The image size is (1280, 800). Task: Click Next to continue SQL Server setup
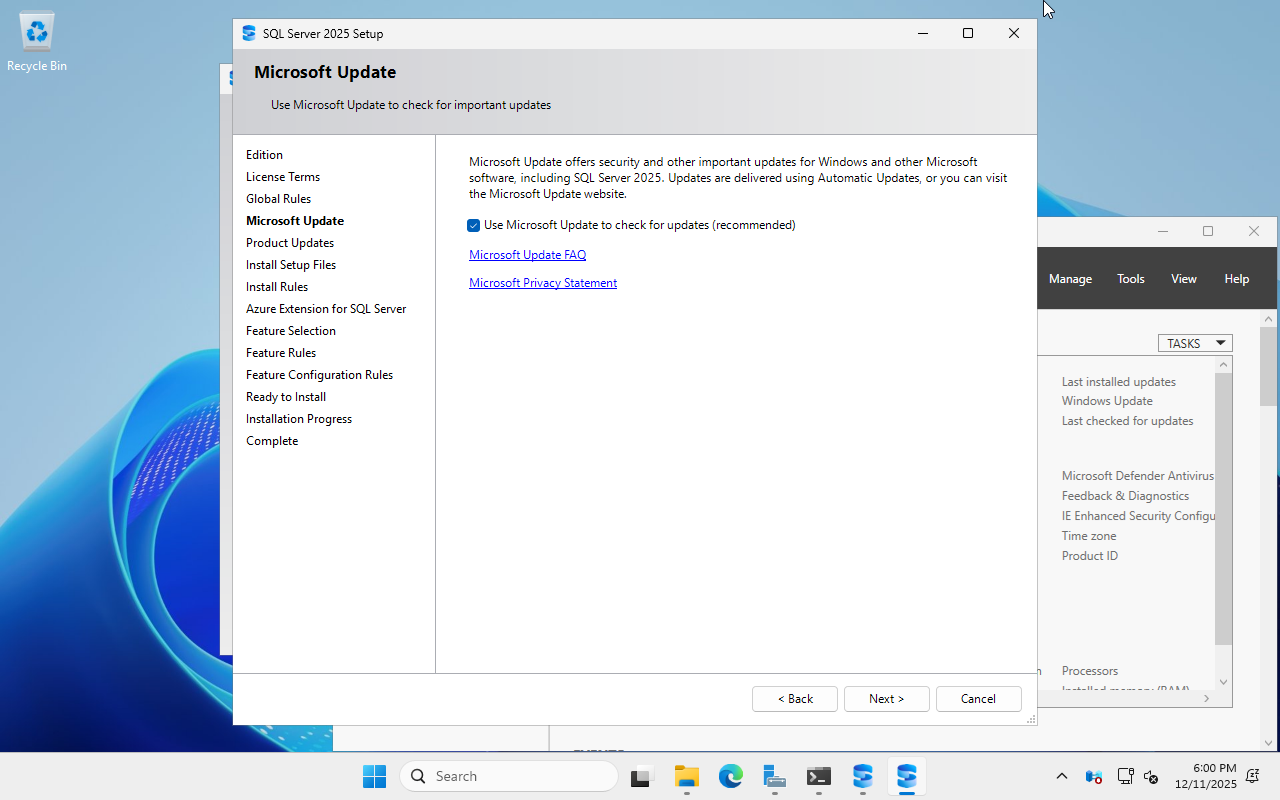886,698
